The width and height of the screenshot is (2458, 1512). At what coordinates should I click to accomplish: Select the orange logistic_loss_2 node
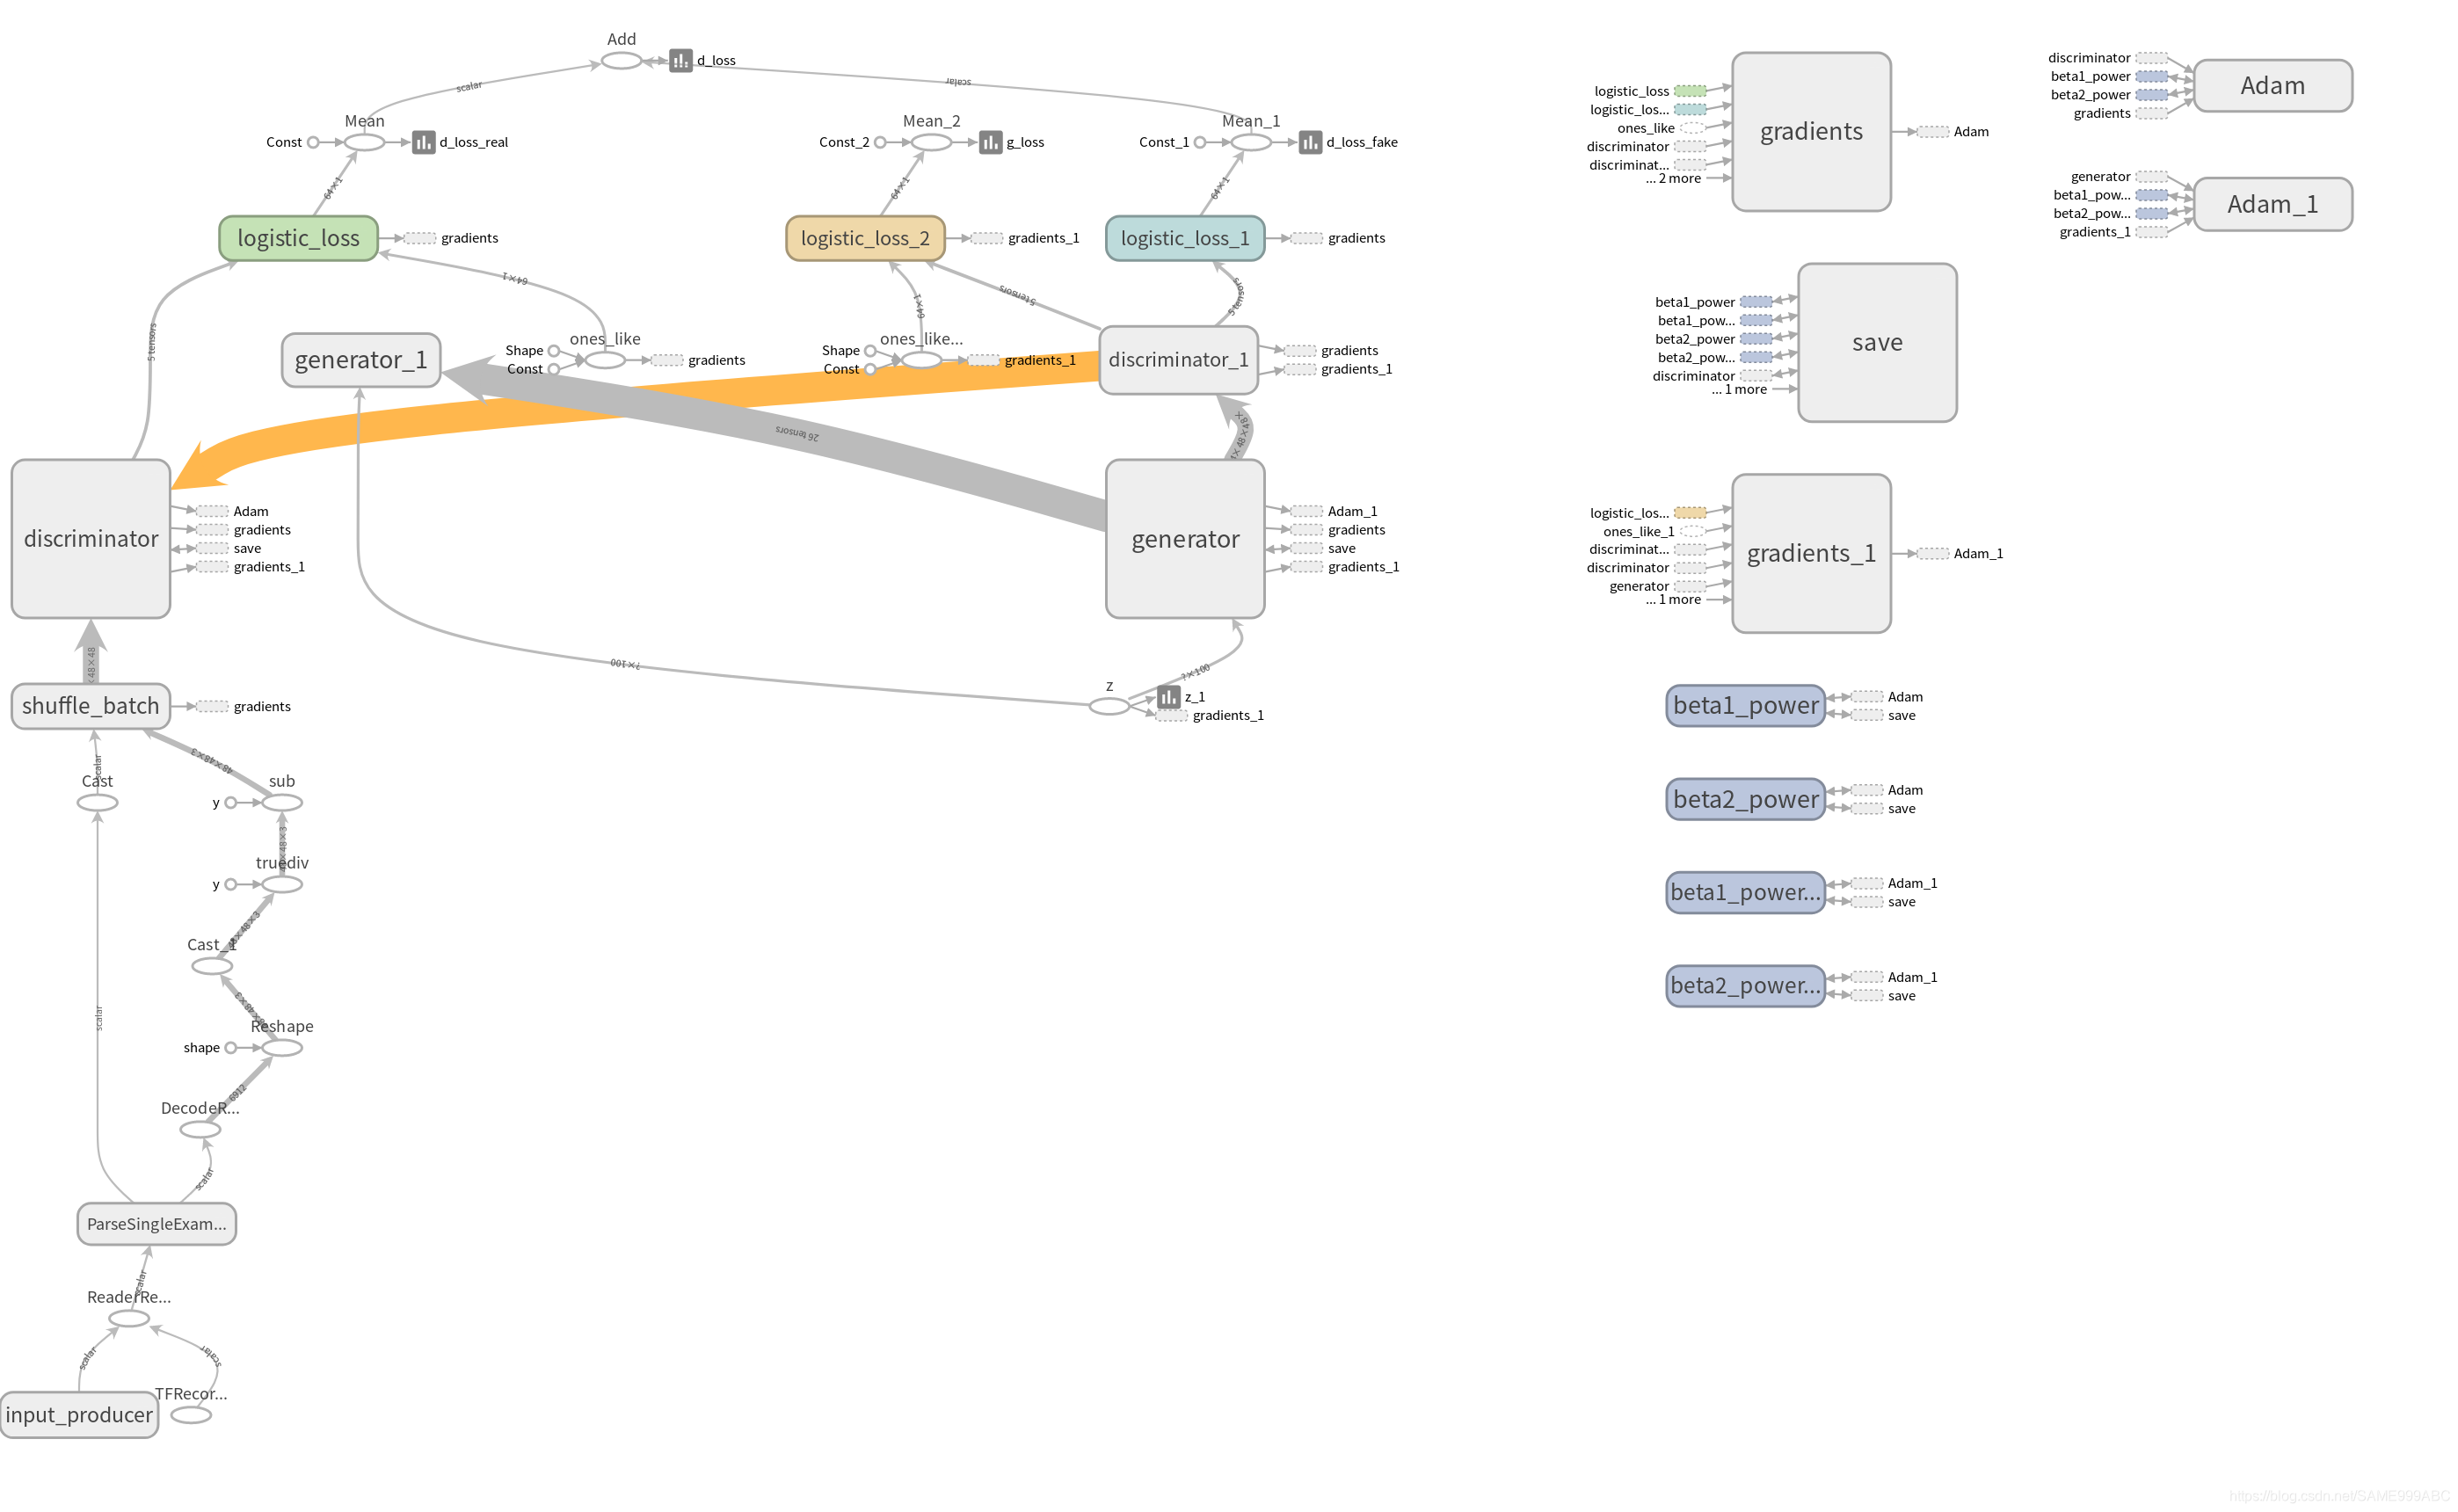865,238
